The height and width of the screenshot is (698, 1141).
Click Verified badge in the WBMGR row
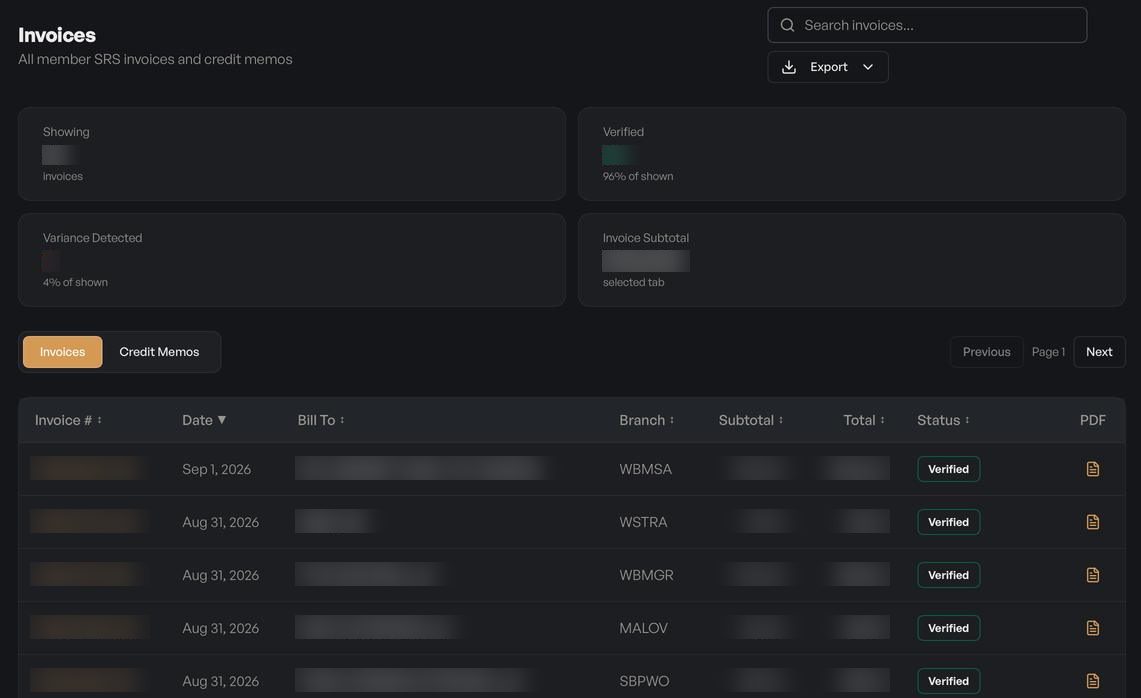(948, 576)
